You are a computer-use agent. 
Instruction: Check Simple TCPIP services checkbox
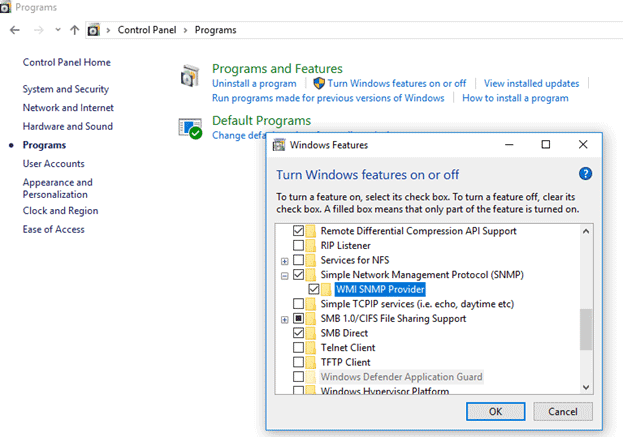coord(298,304)
